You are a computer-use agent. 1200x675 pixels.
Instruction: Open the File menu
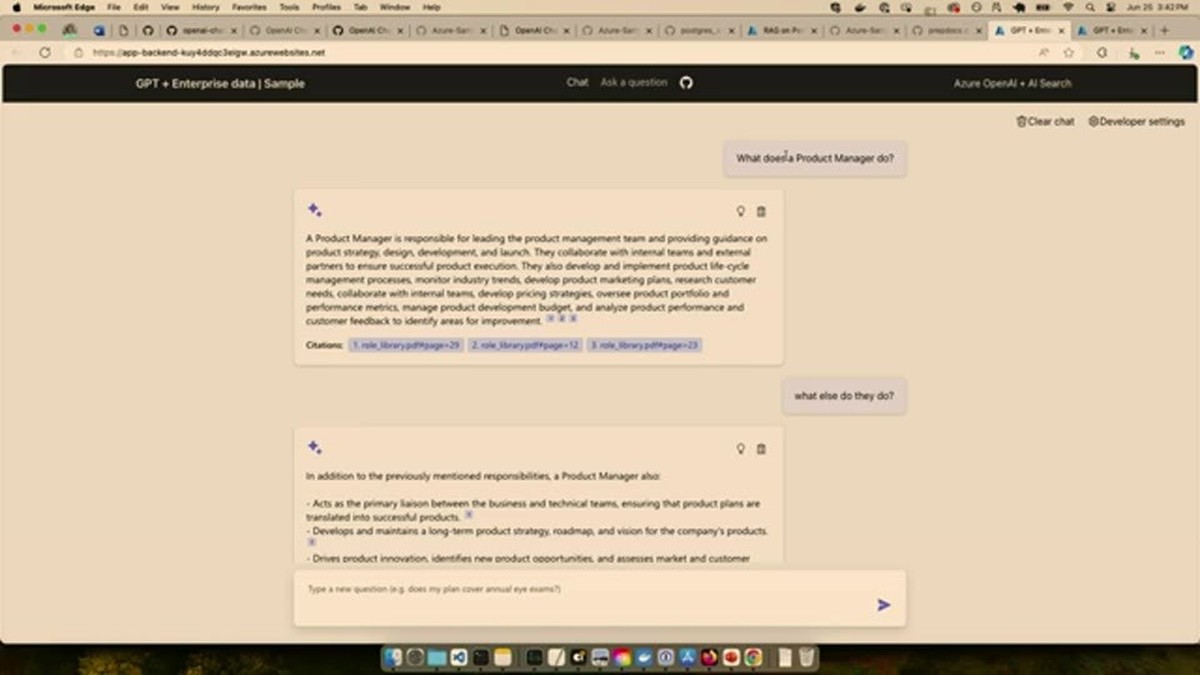click(x=114, y=7)
